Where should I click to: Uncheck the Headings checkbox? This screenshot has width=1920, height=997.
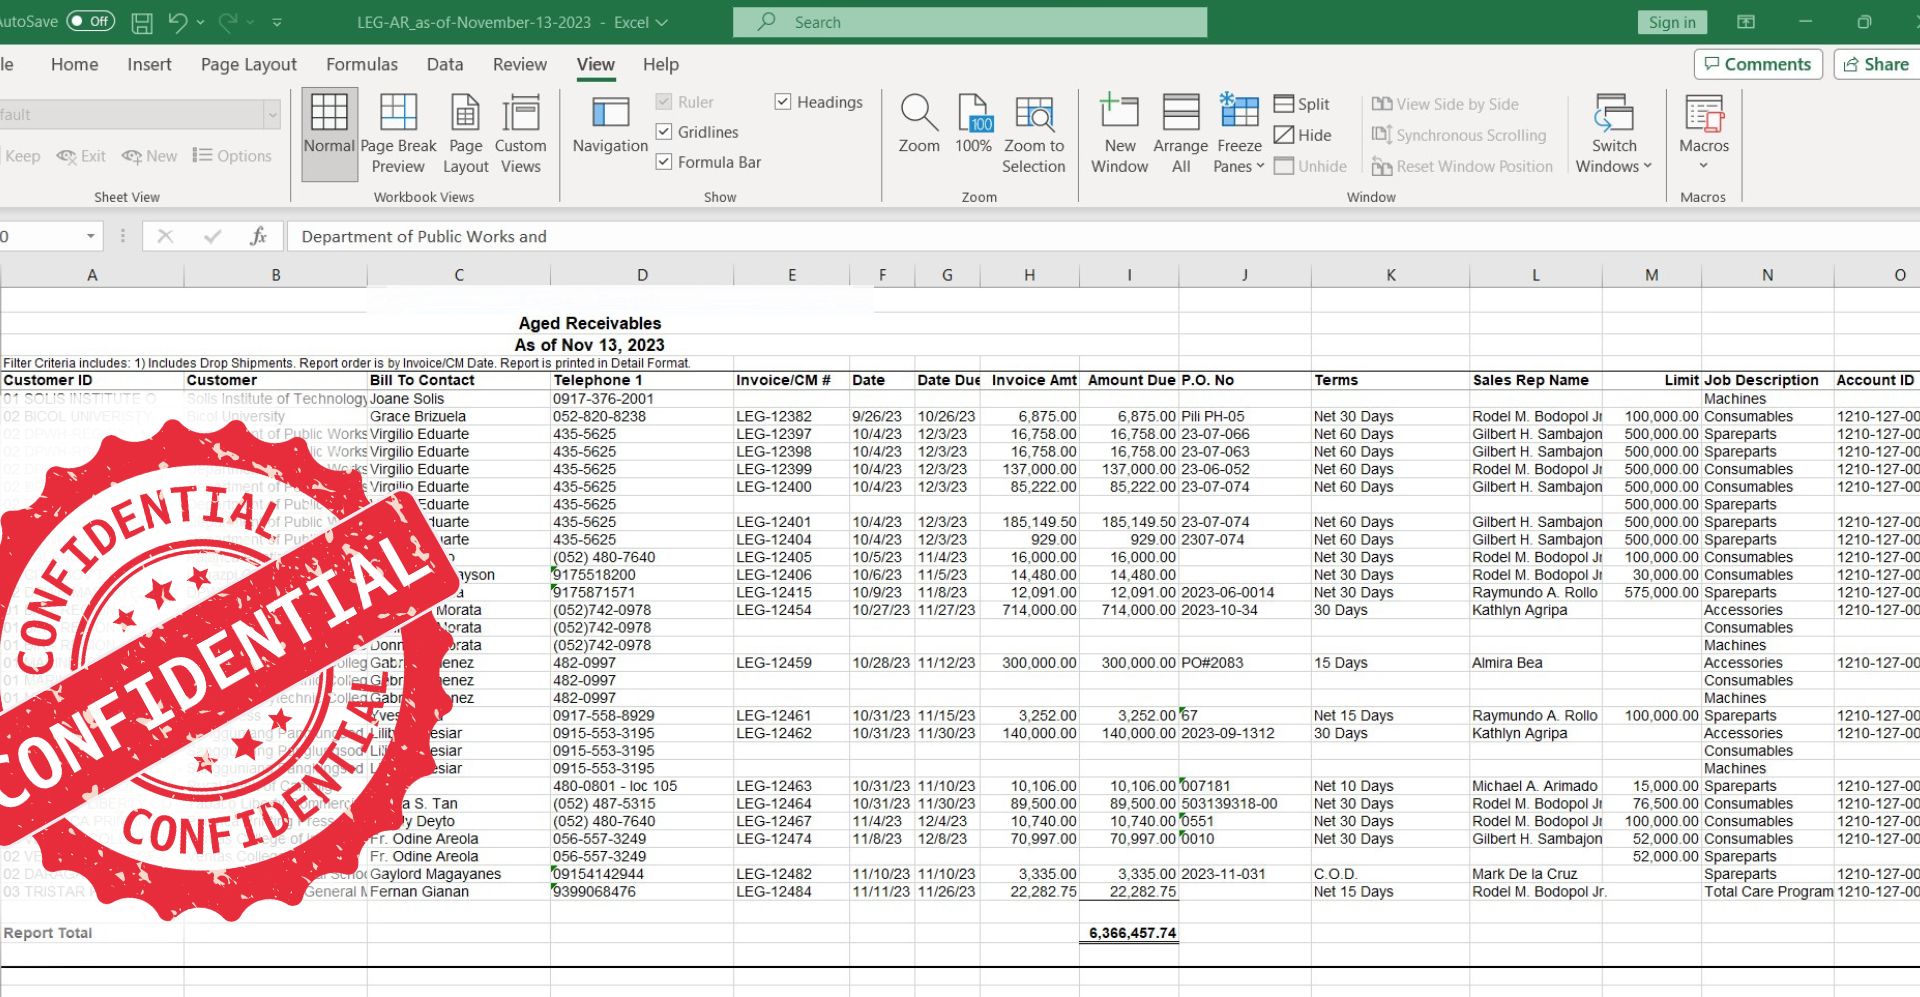point(783,102)
